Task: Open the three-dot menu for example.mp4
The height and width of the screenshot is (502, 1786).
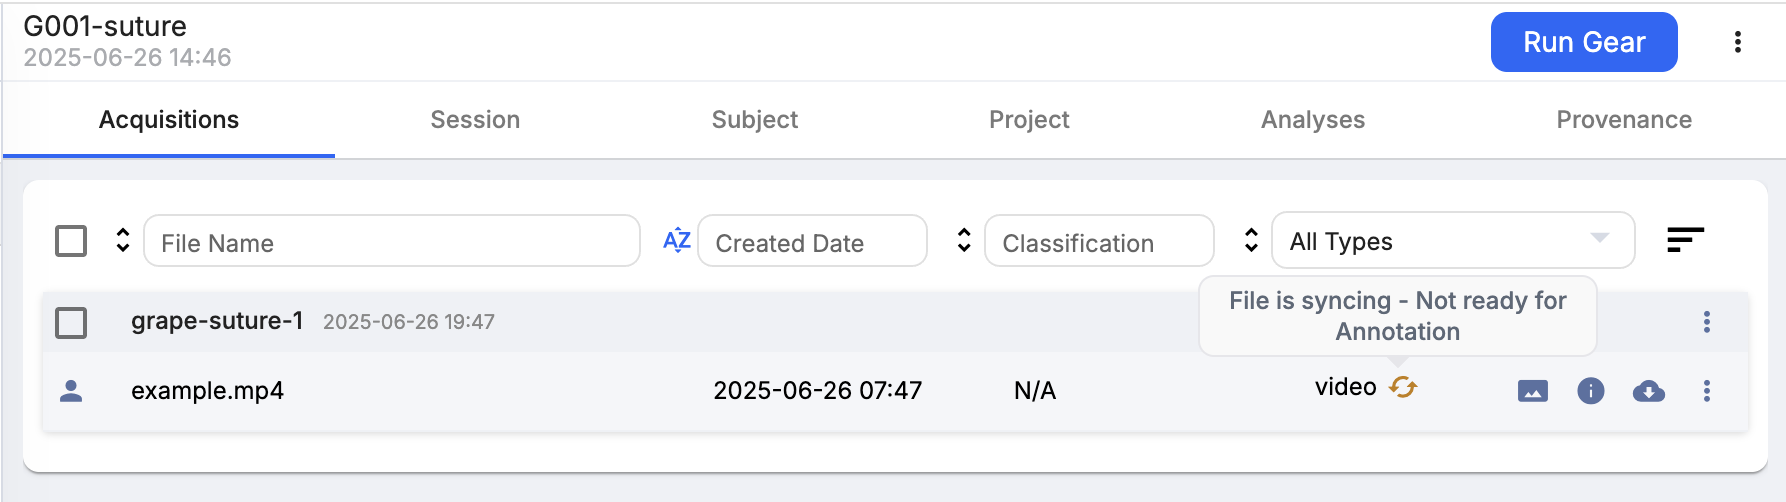Action: [1706, 391]
